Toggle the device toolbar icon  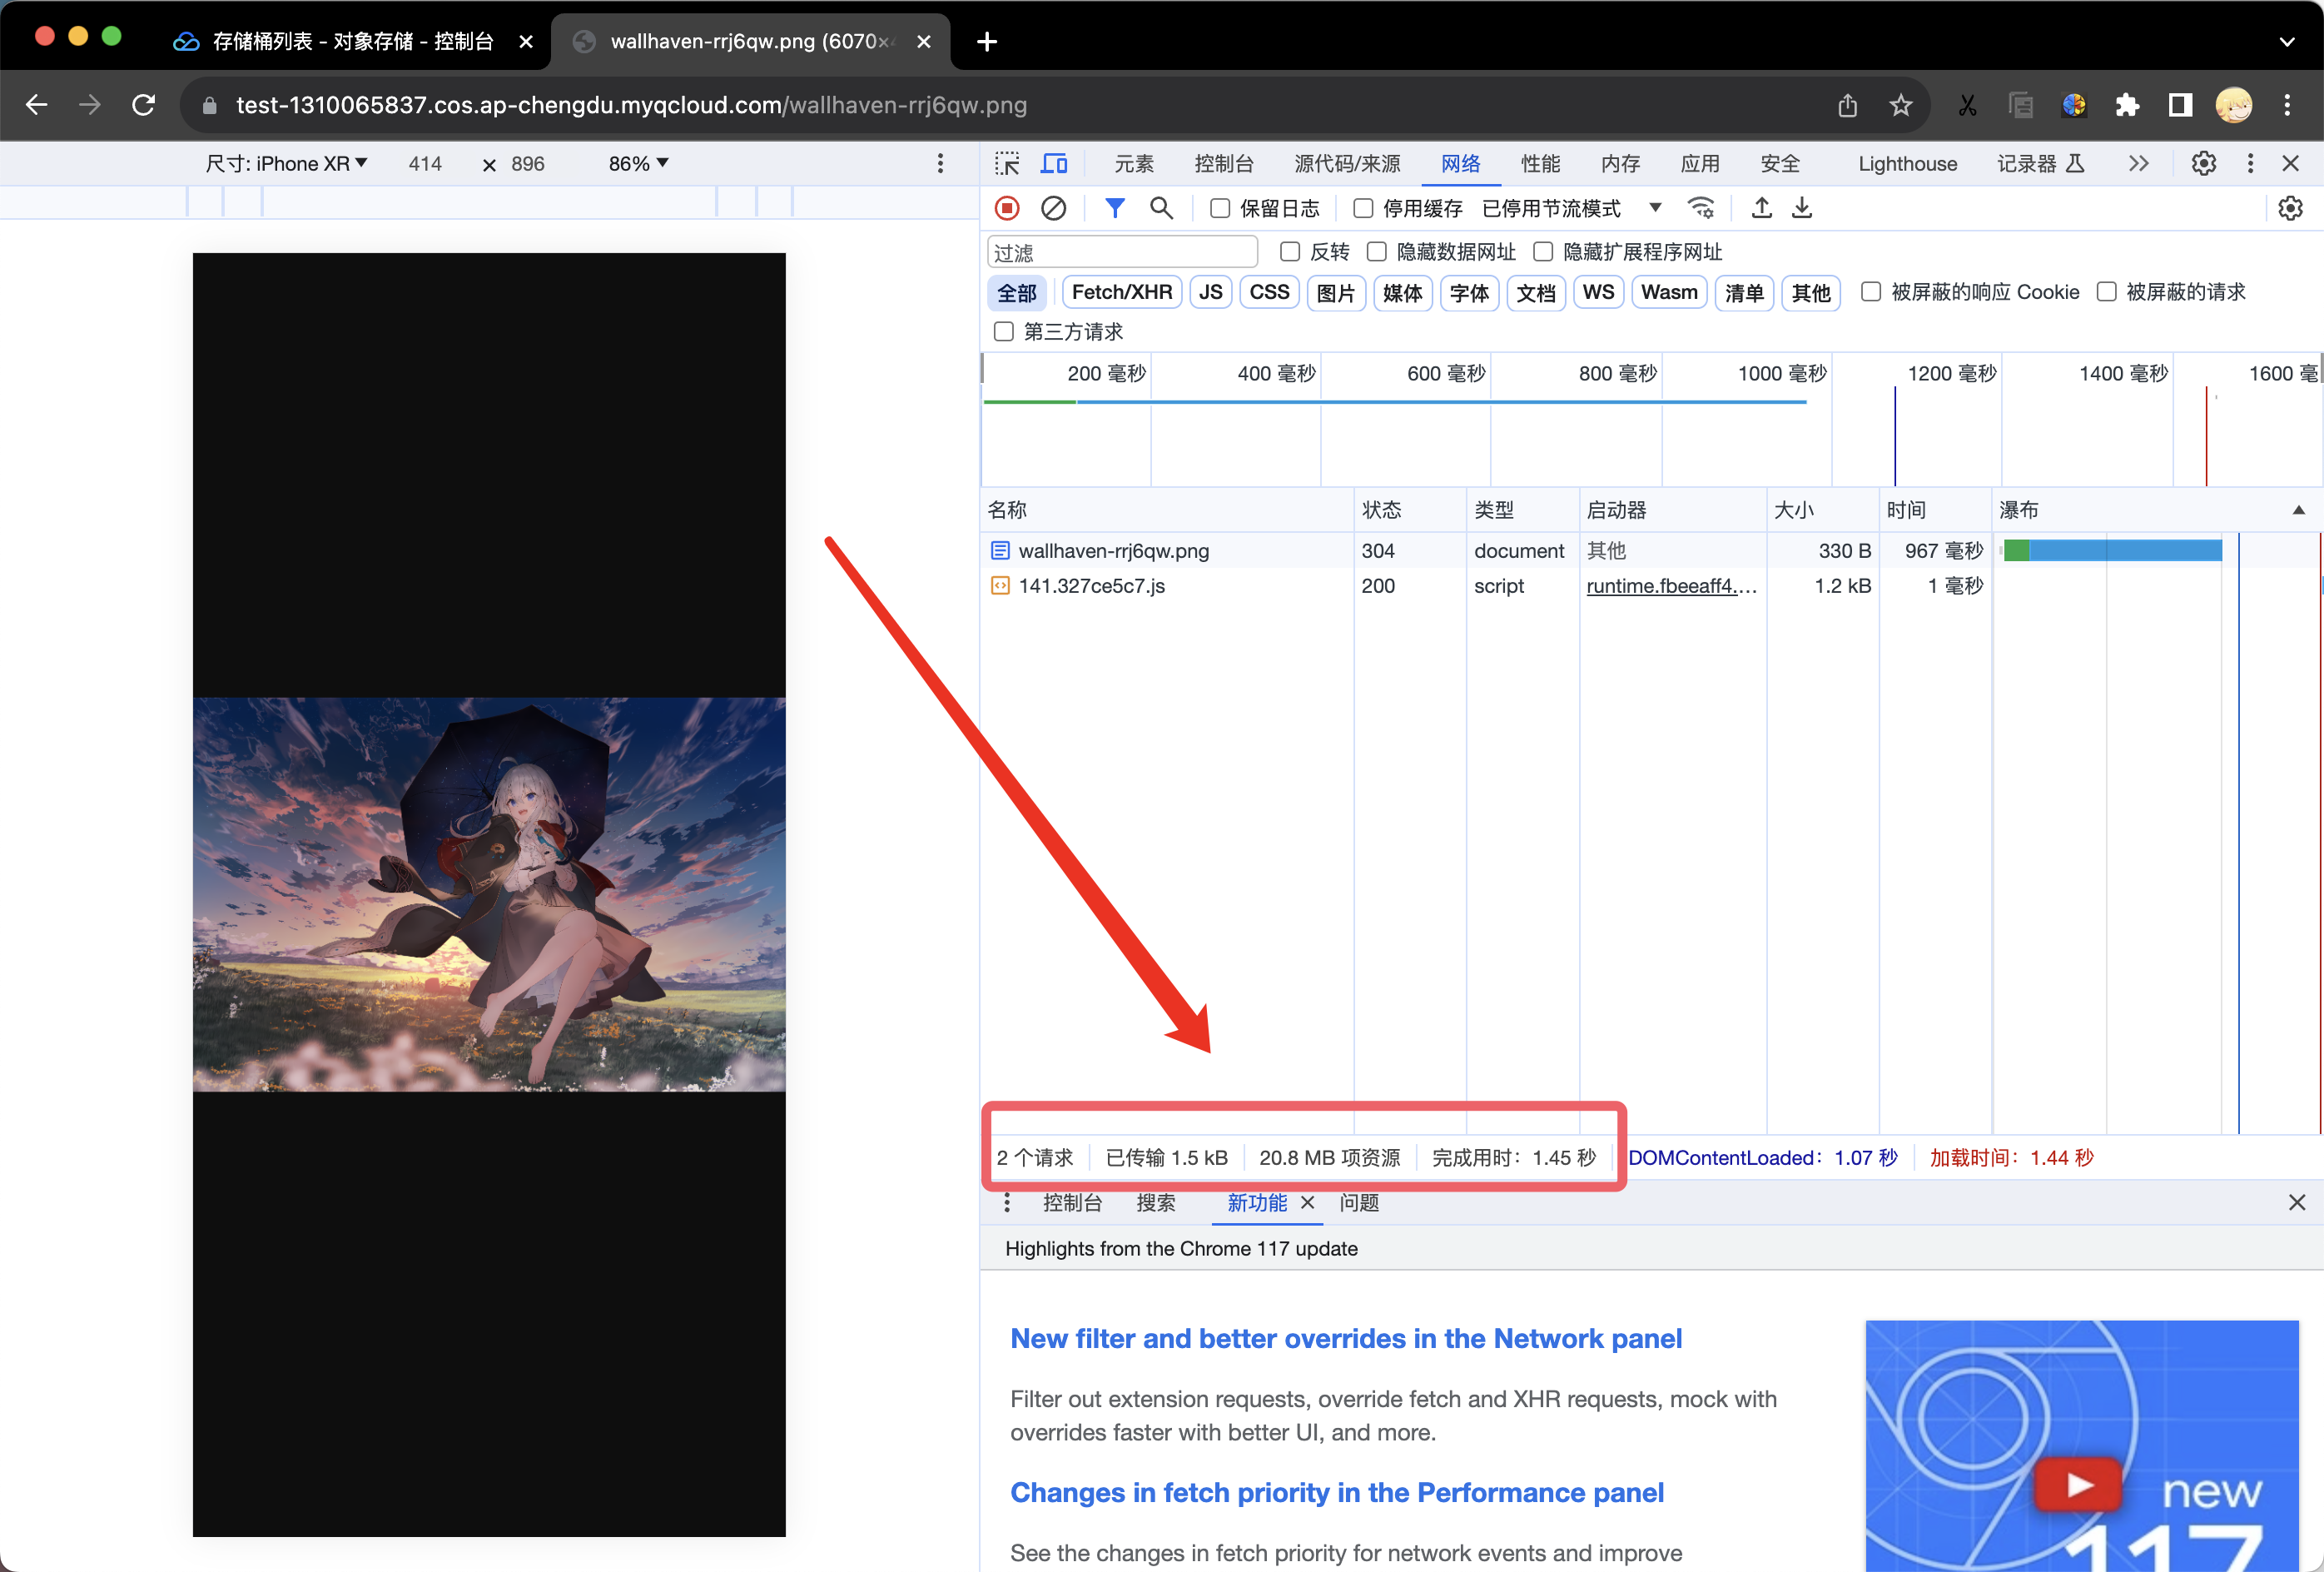[x=1054, y=163]
